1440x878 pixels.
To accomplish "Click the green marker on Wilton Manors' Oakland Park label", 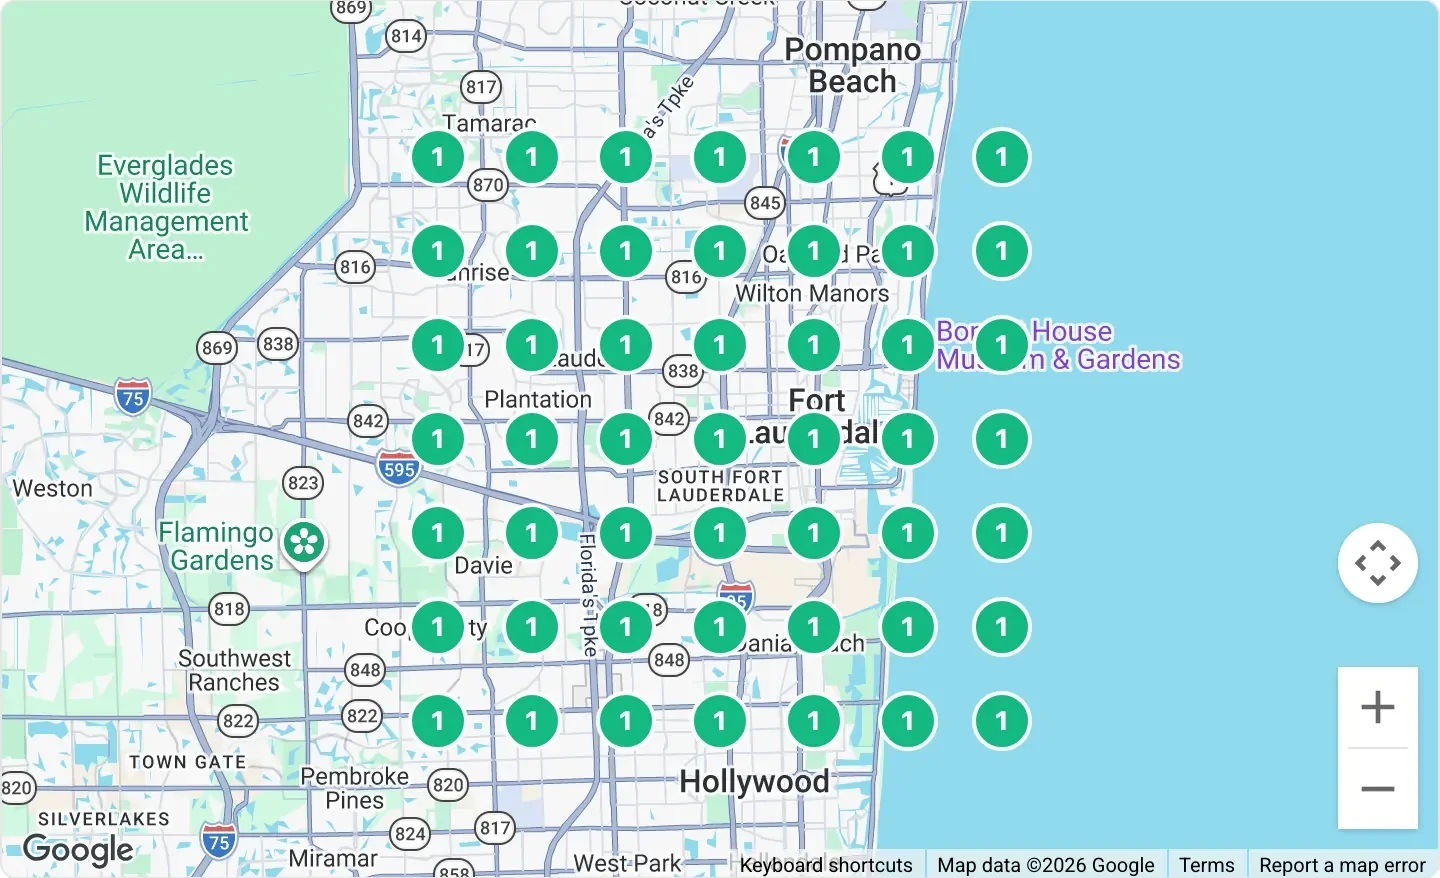I will pos(813,251).
